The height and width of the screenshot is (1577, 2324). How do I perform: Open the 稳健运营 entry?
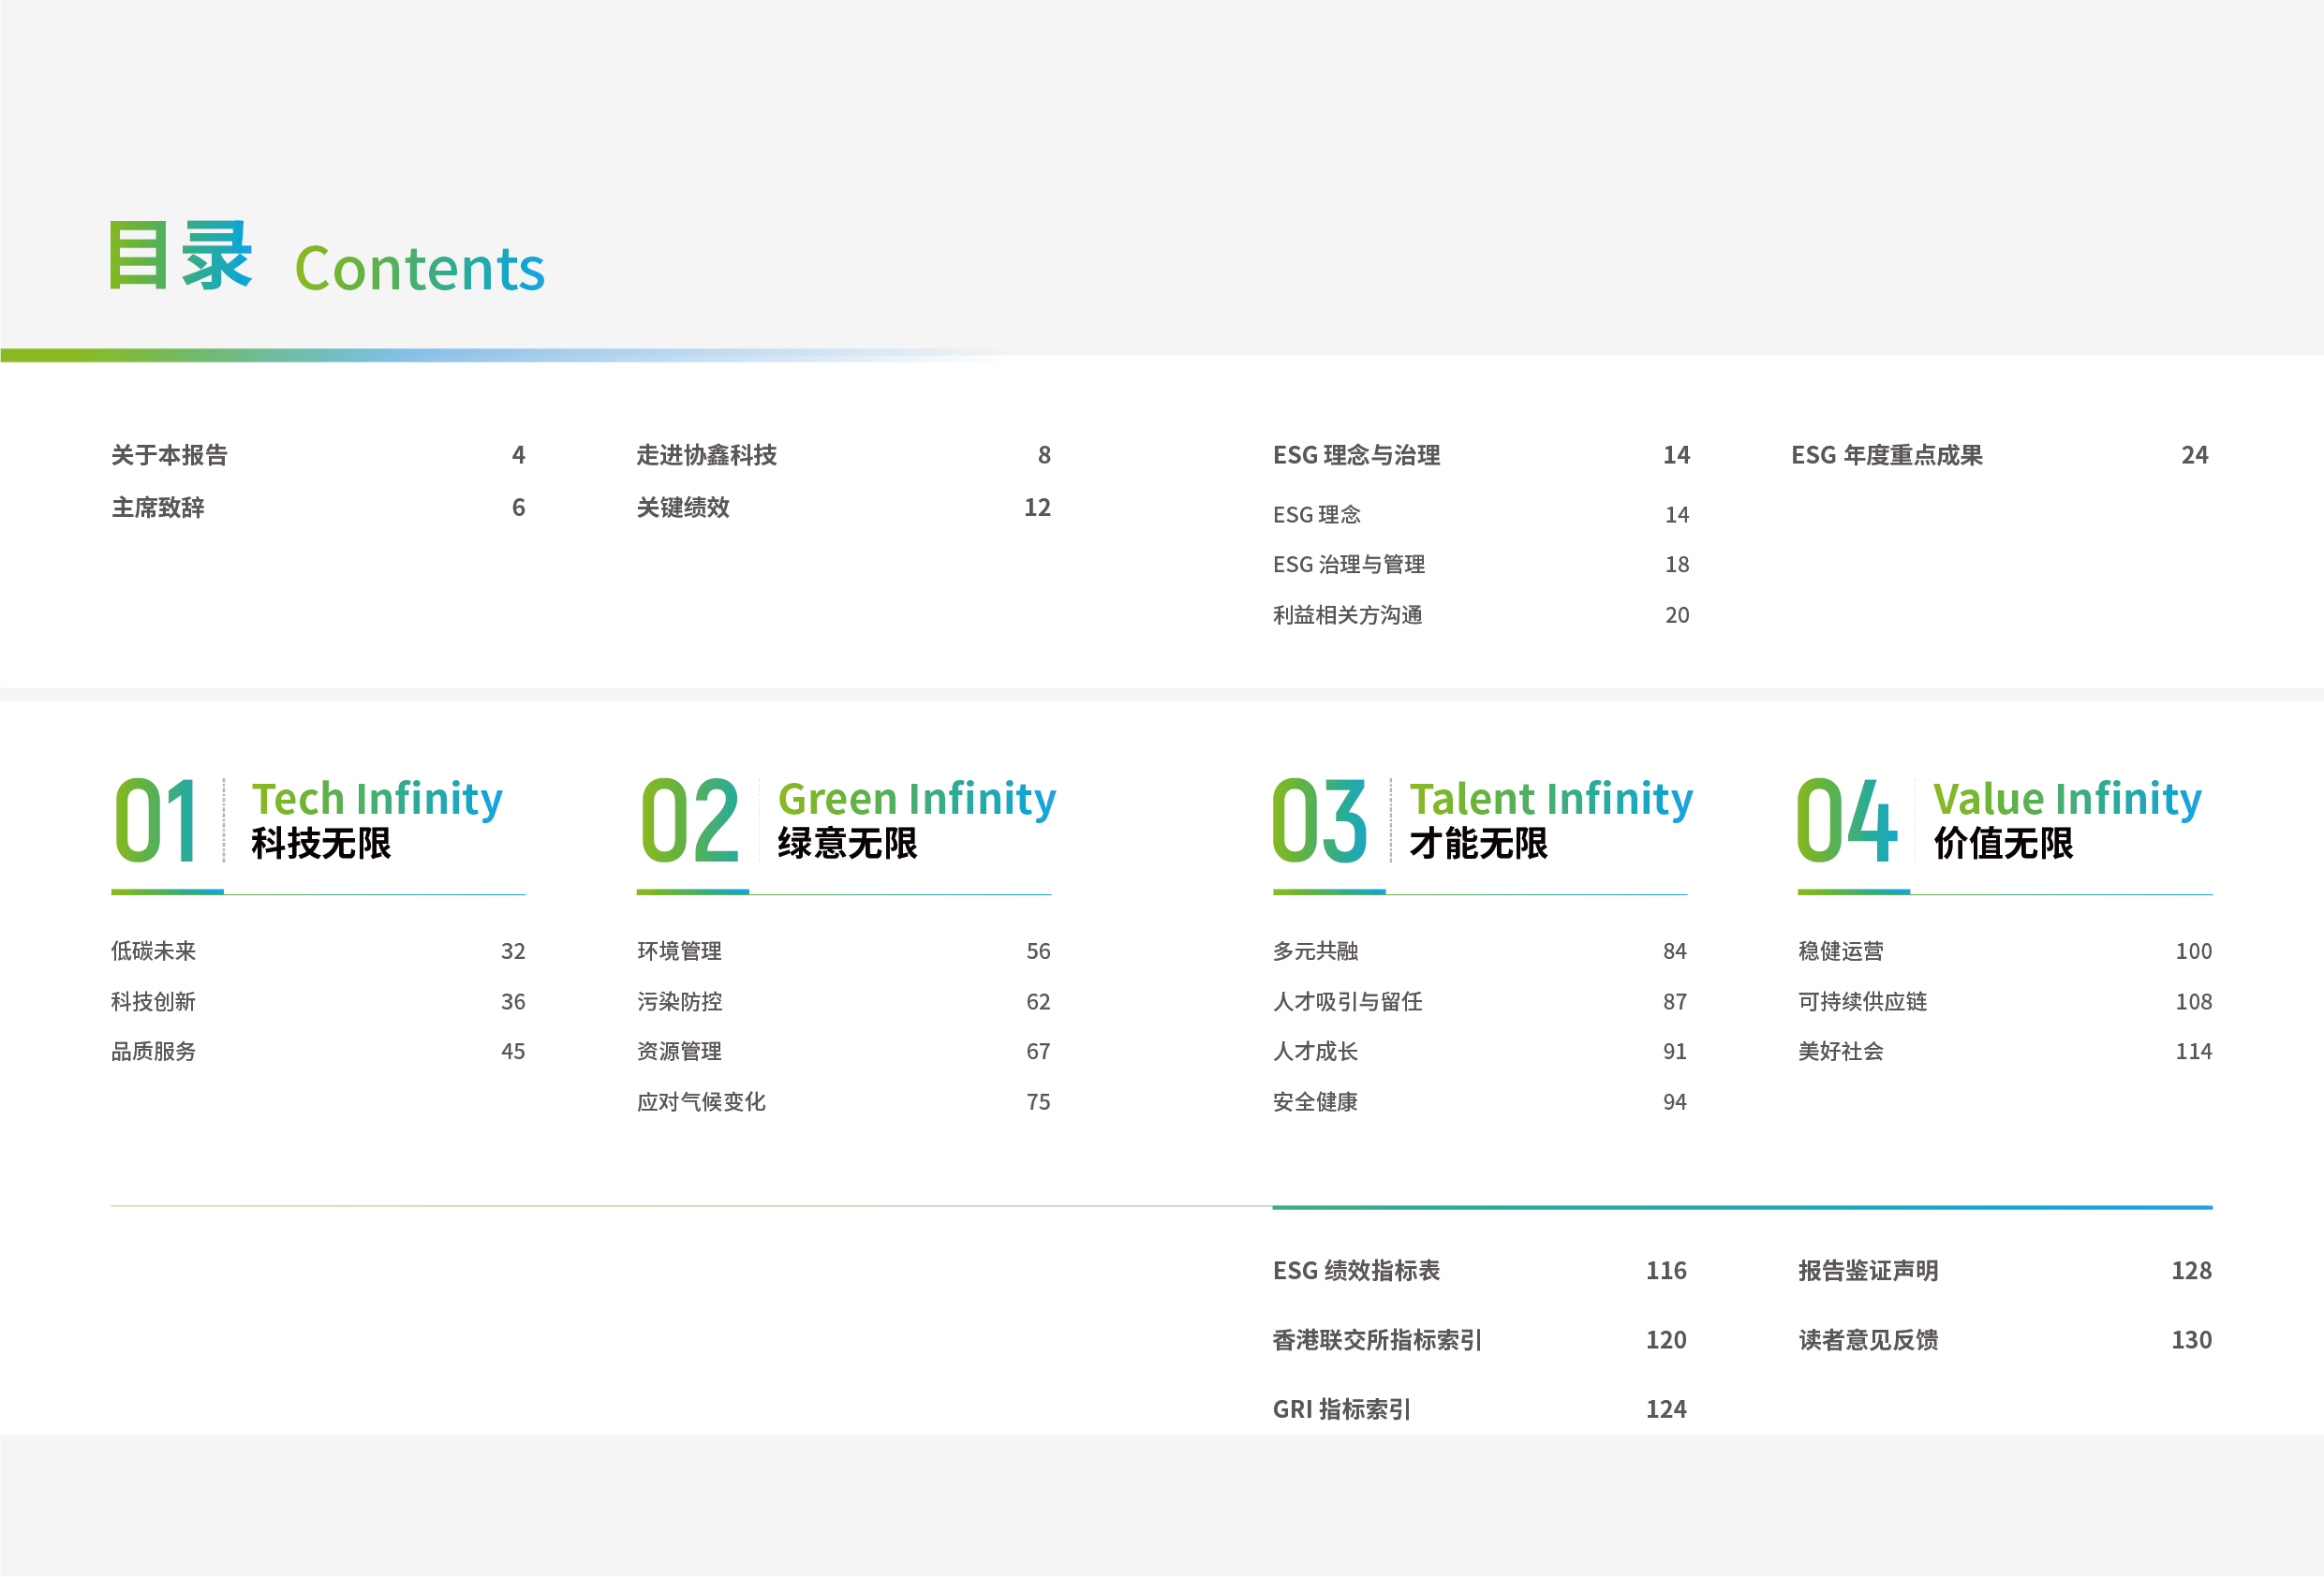1840,951
